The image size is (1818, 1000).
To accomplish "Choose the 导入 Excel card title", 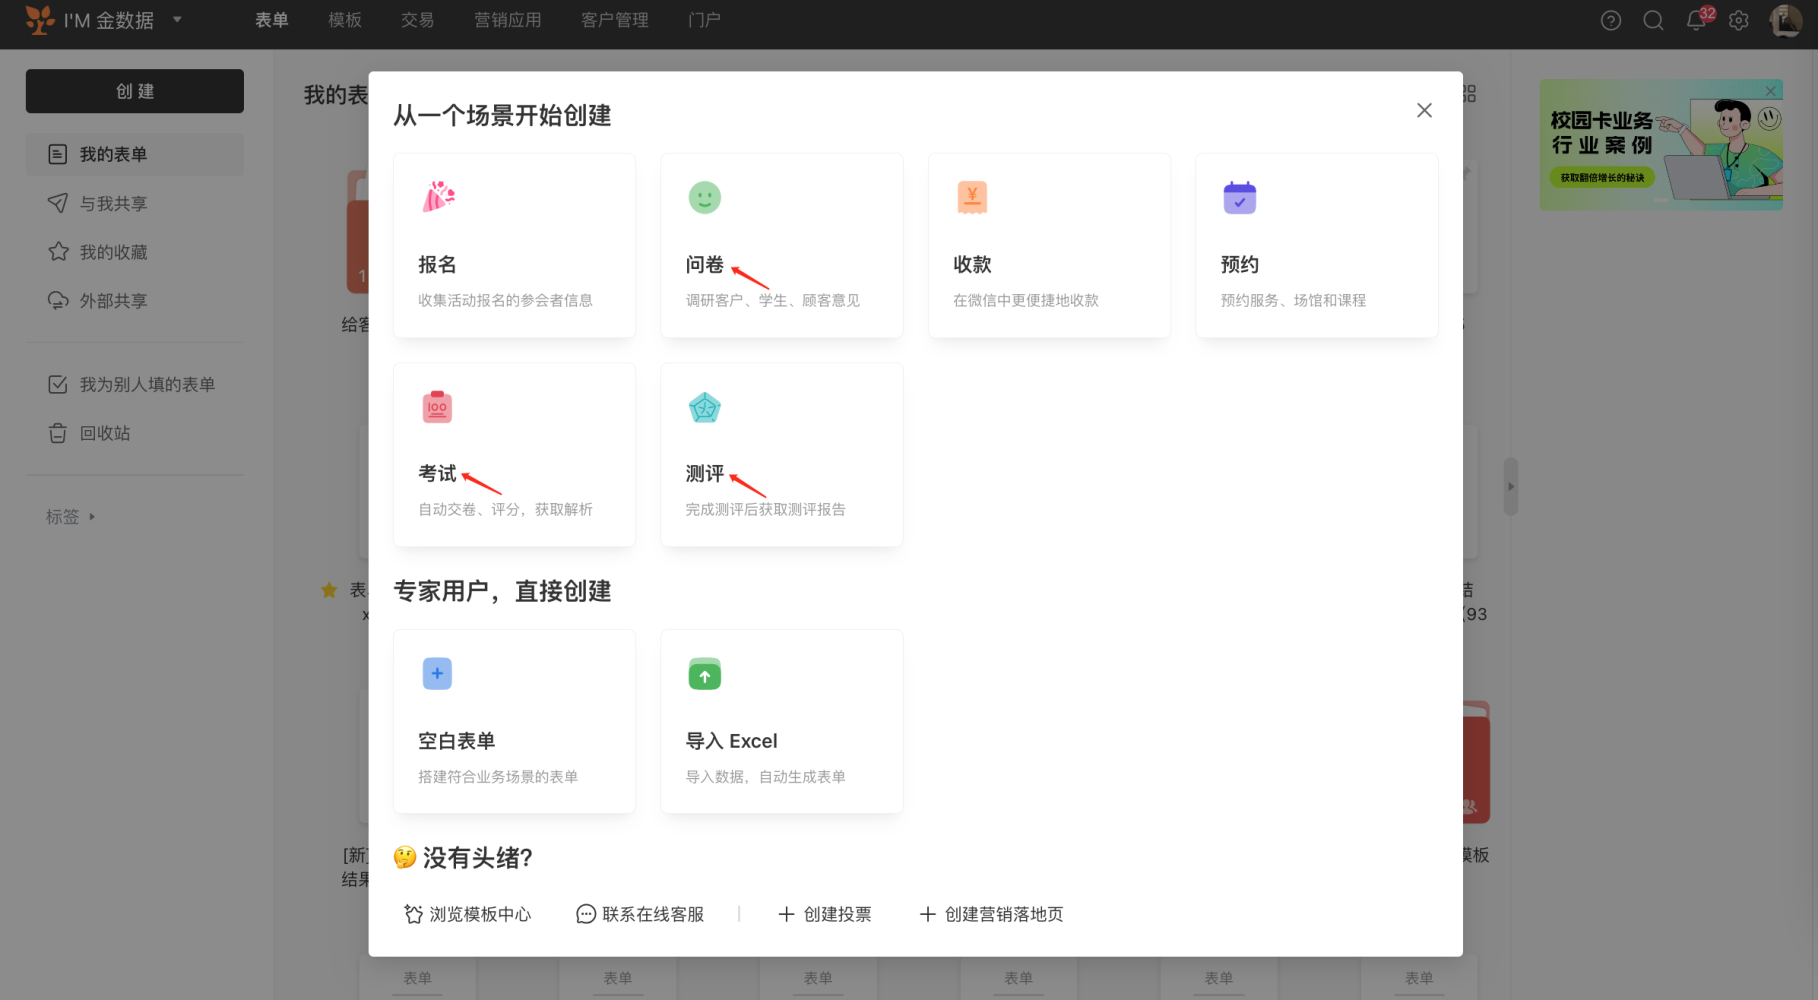I will click(x=731, y=741).
